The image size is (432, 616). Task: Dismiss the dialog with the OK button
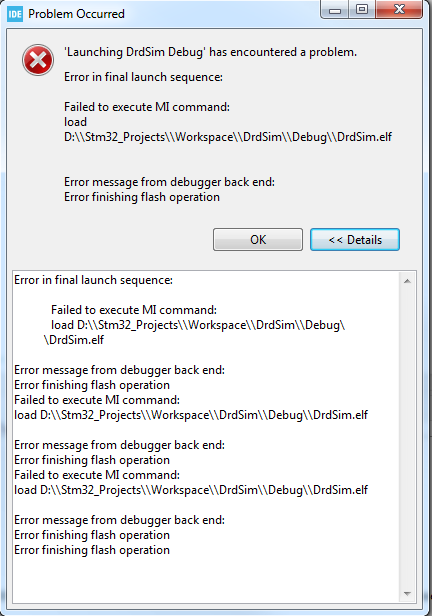(258, 239)
